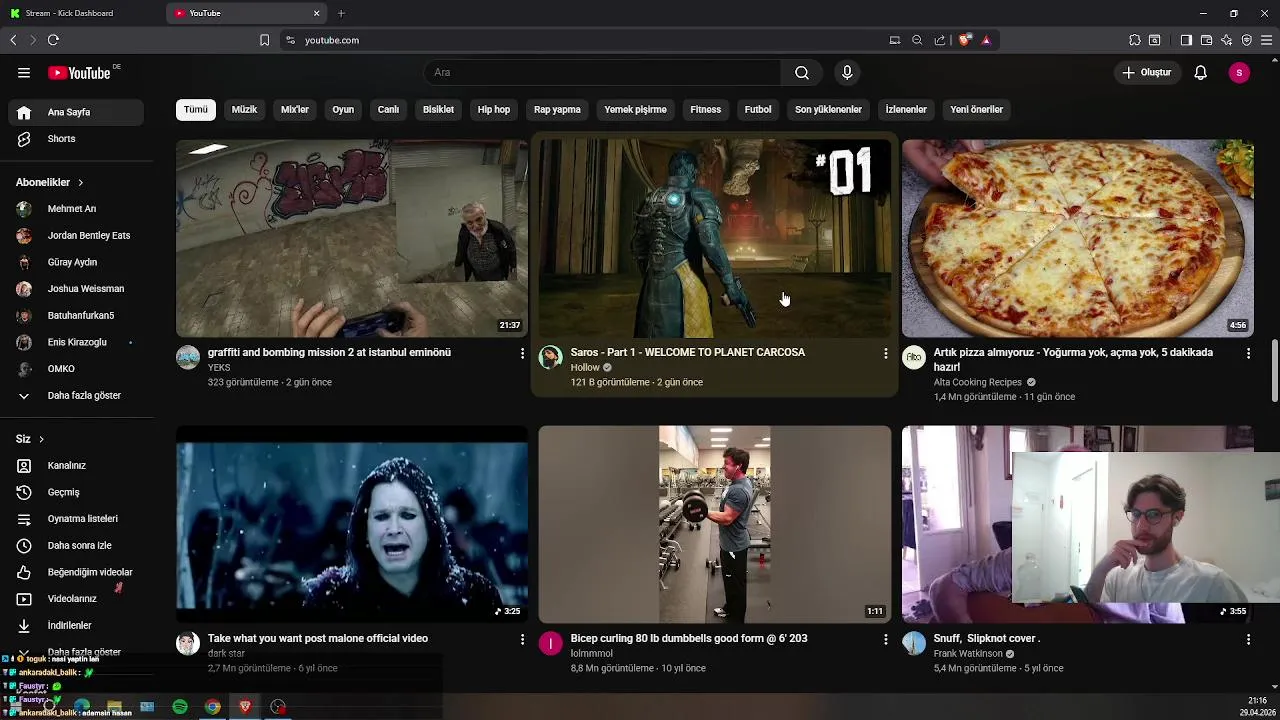The width and height of the screenshot is (1280, 720).
Task: Click the bookmark icon in address bar
Action: [264, 40]
